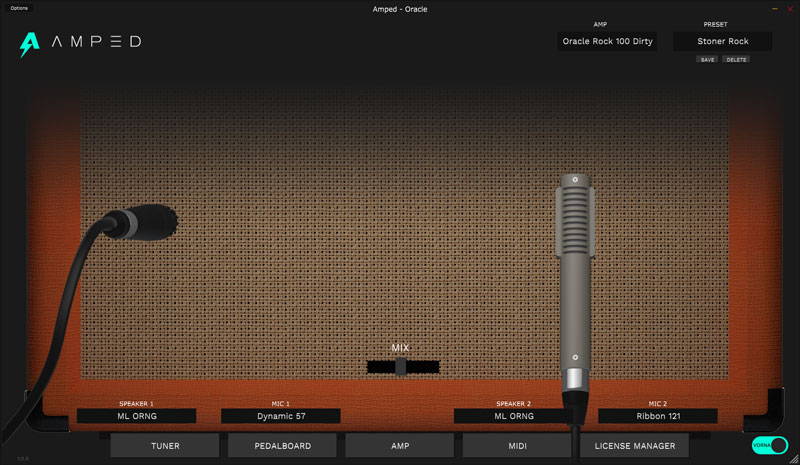
Task: Close the Amped - Oracle window
Action: click(790, 9)
